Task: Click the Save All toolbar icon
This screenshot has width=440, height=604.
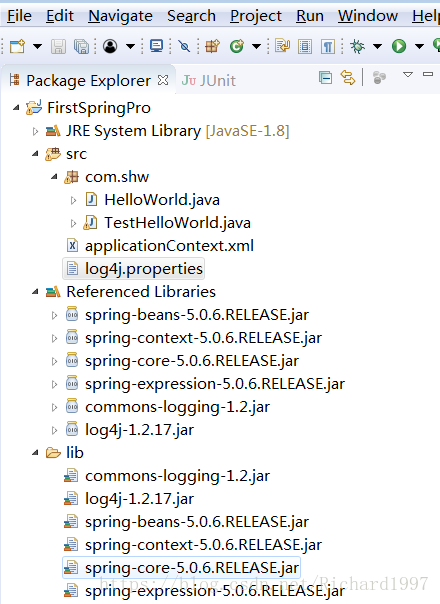Action: tap(81, 47)
